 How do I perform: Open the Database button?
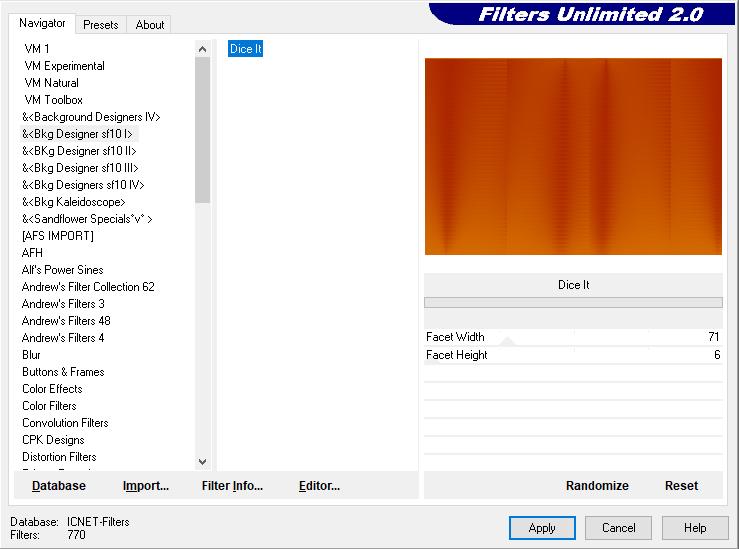point(59,485)
